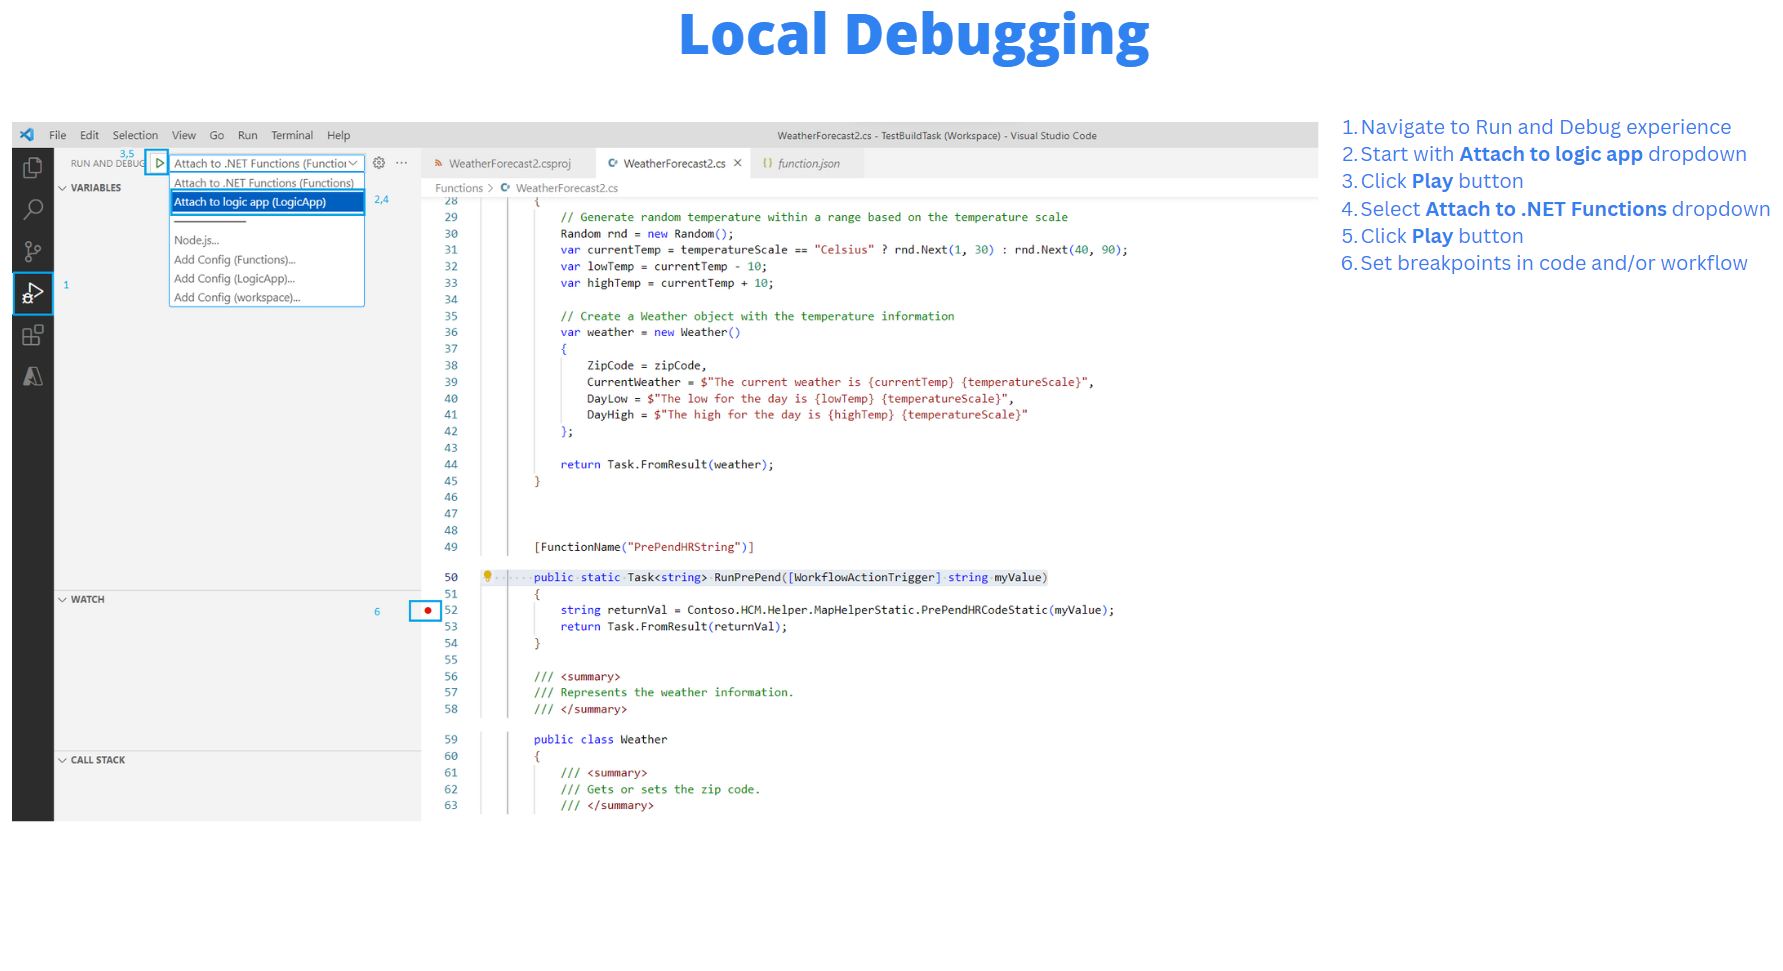Click the "return Task.FromResult(weather);" line
1783x971 pixels.
[x=667, y=464]
